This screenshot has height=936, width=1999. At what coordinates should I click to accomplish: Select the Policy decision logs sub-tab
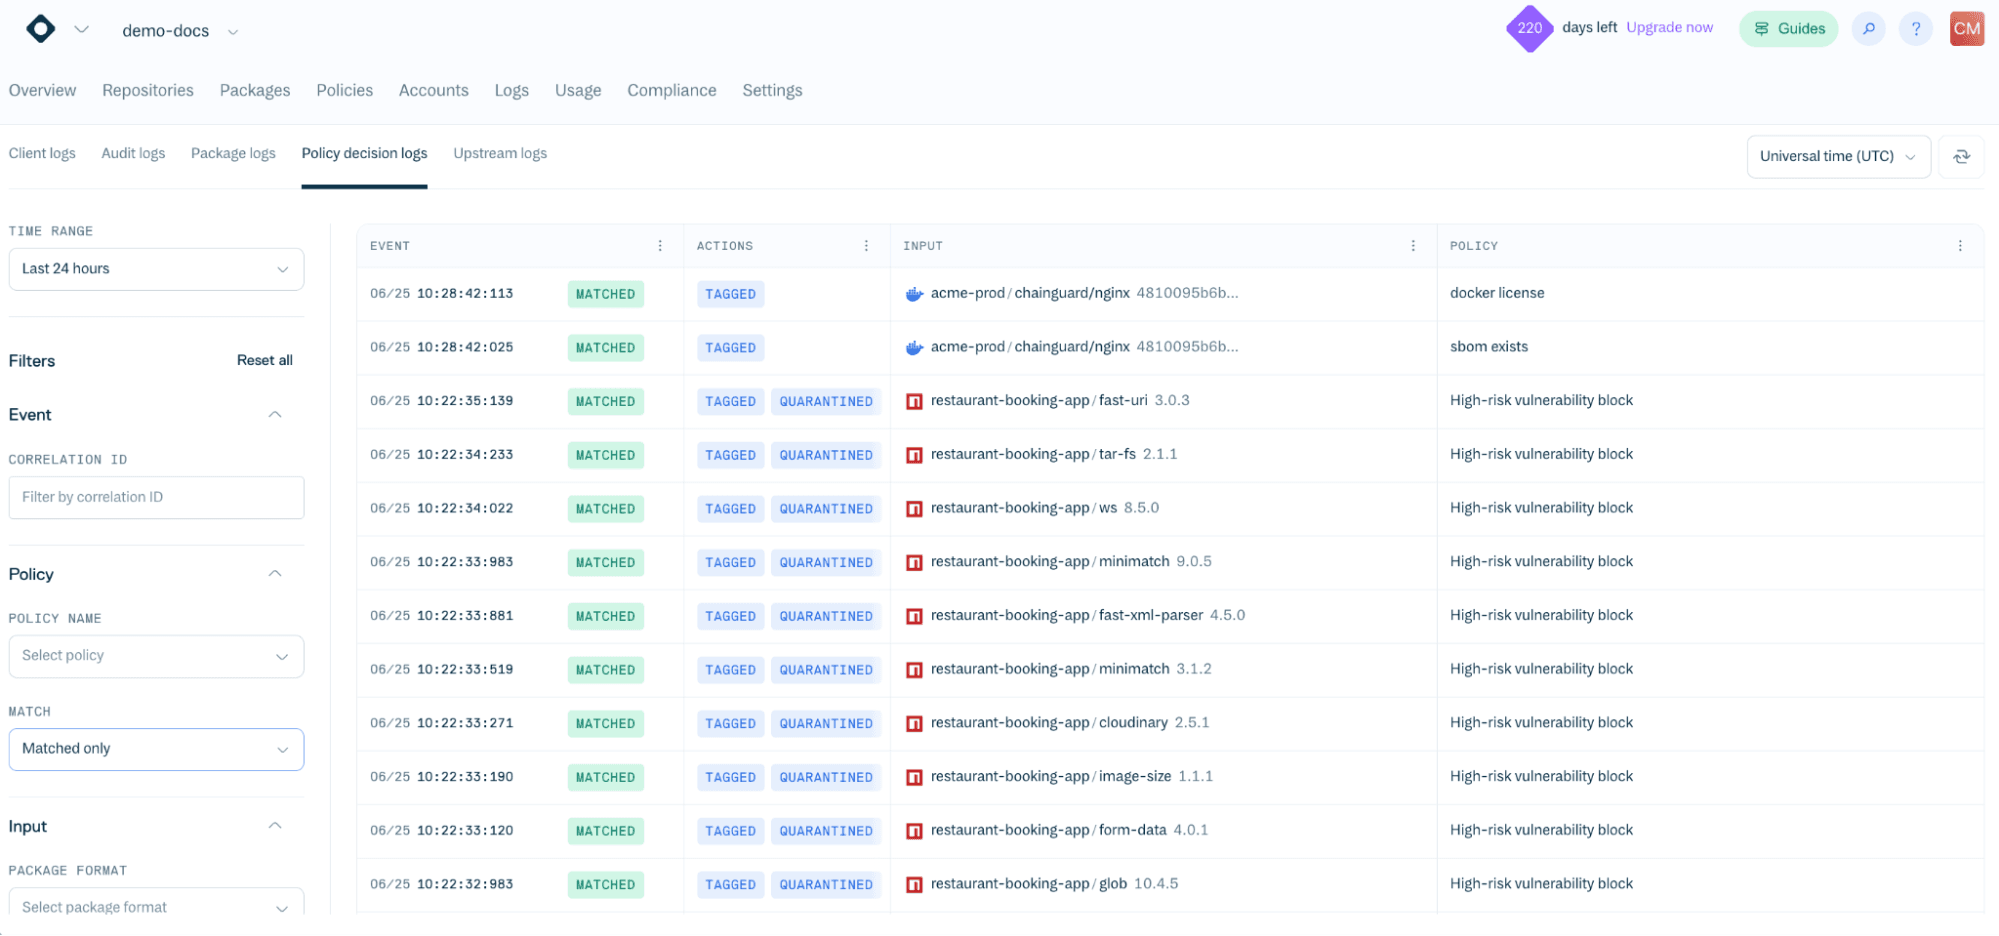(x=364, y=153)
